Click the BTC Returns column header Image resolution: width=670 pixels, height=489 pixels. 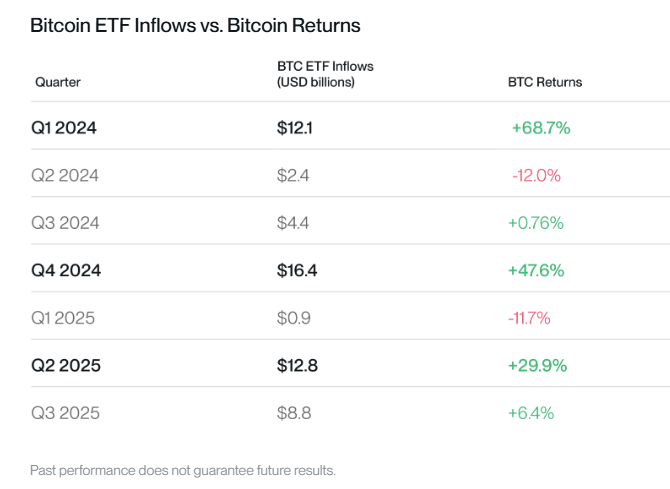point(545,82)
